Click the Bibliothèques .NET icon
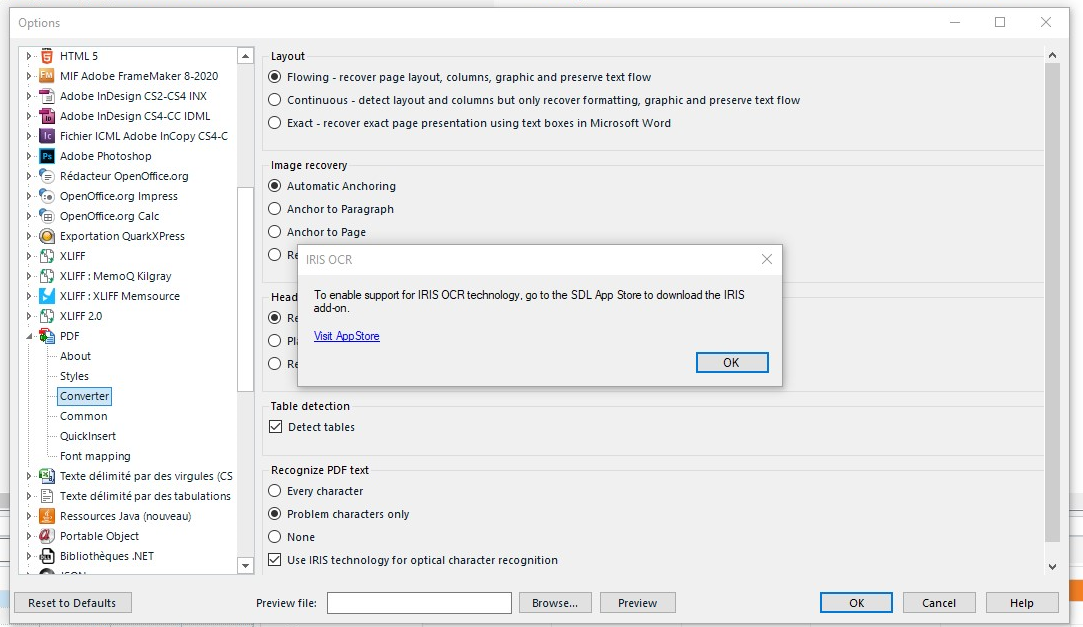The width and height of the screenshot is (1083, 627). tap(47, 556)
